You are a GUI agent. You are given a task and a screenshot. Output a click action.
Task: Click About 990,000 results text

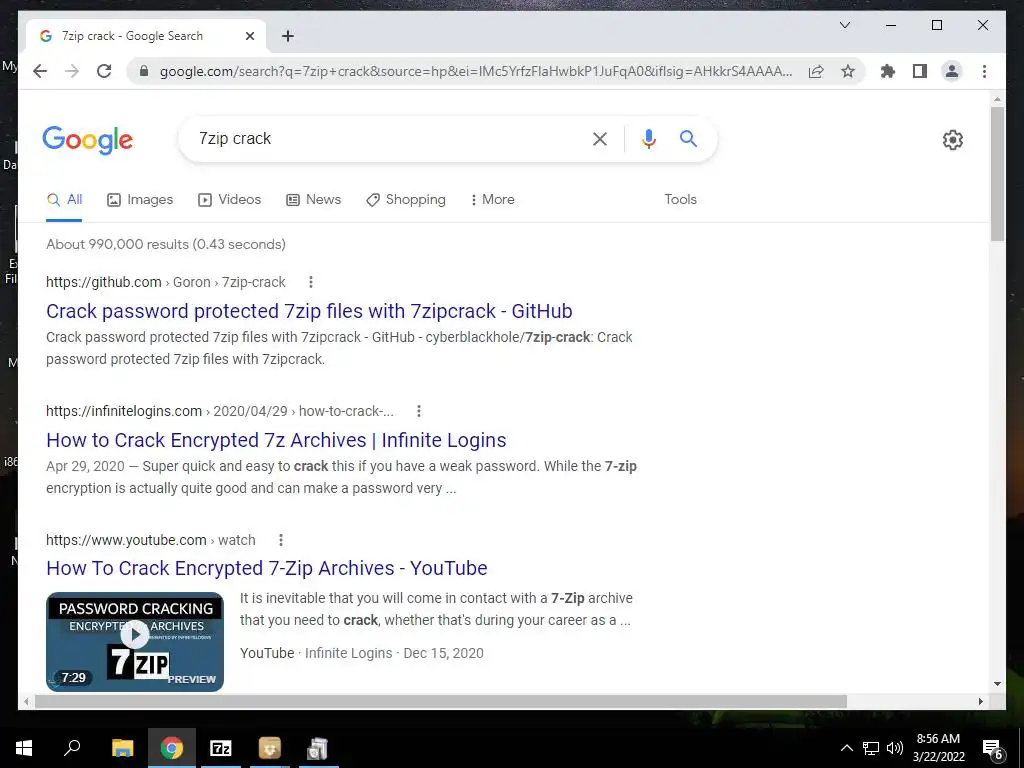[166, 244]
